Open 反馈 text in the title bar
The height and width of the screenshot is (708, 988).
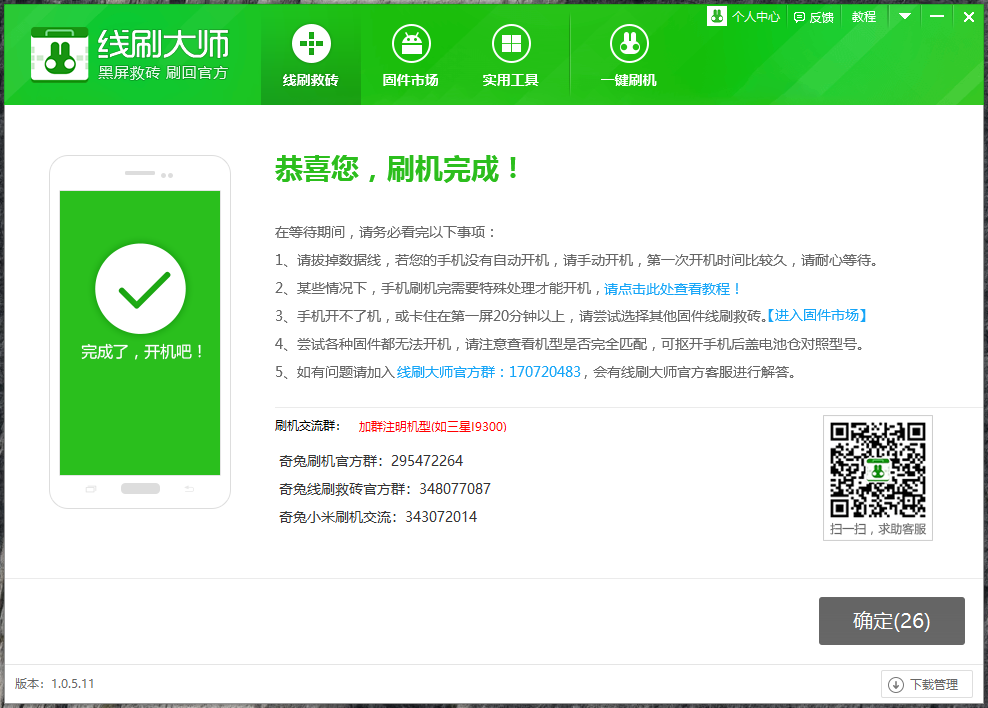click(822, 18)
